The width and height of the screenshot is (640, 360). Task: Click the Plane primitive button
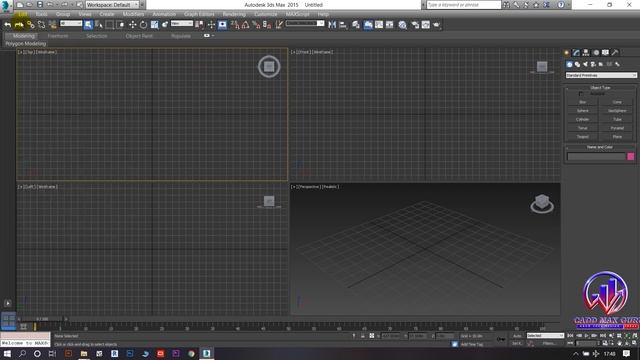(x=617, y=137)
